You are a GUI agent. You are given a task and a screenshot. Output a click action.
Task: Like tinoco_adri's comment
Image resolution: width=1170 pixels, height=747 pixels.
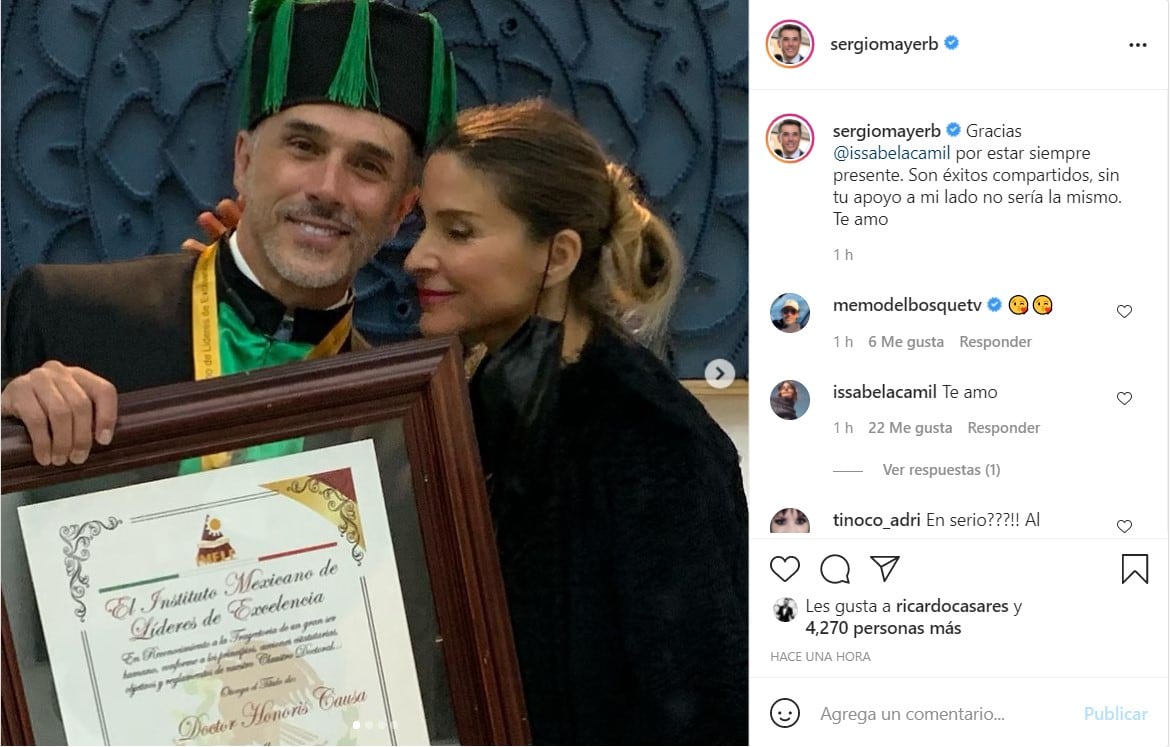tap(1124, 526)
